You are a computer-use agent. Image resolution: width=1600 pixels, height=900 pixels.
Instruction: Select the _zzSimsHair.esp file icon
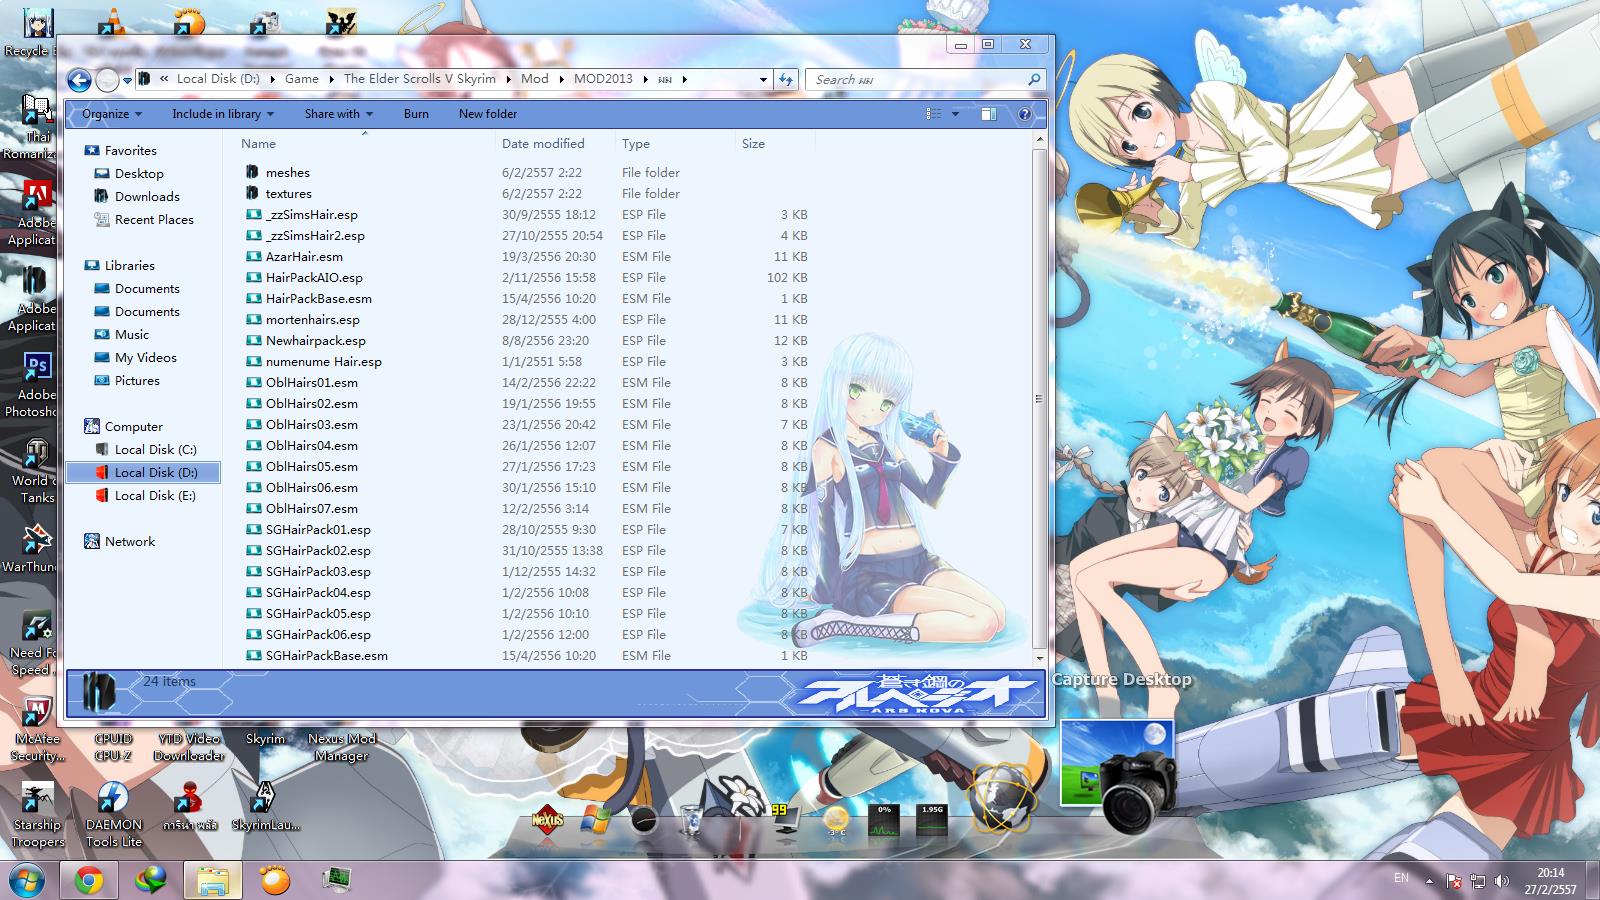coord(252,215)
